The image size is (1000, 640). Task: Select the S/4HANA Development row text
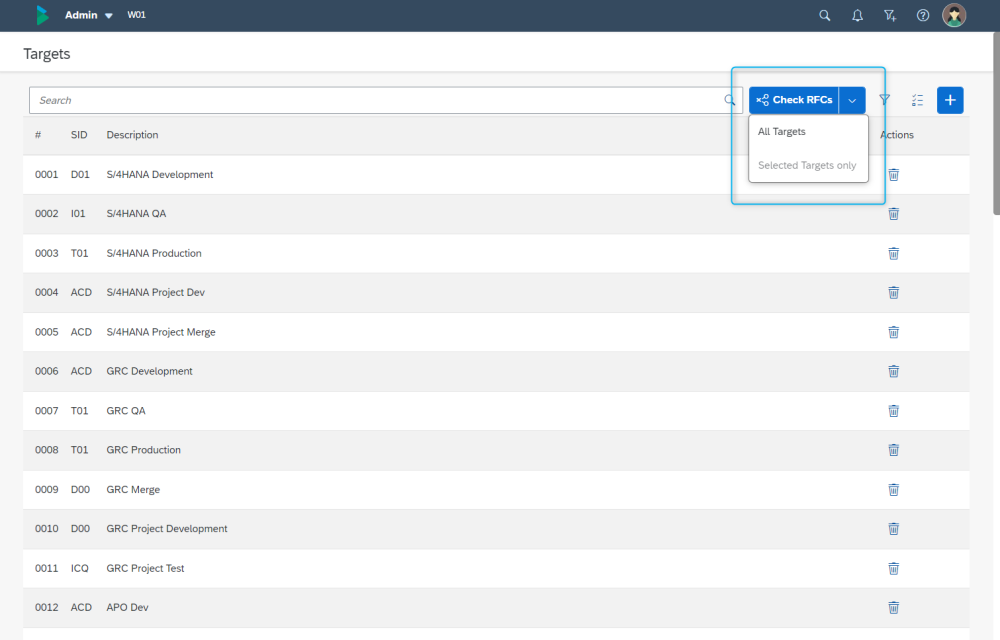(x=159, y=175)
